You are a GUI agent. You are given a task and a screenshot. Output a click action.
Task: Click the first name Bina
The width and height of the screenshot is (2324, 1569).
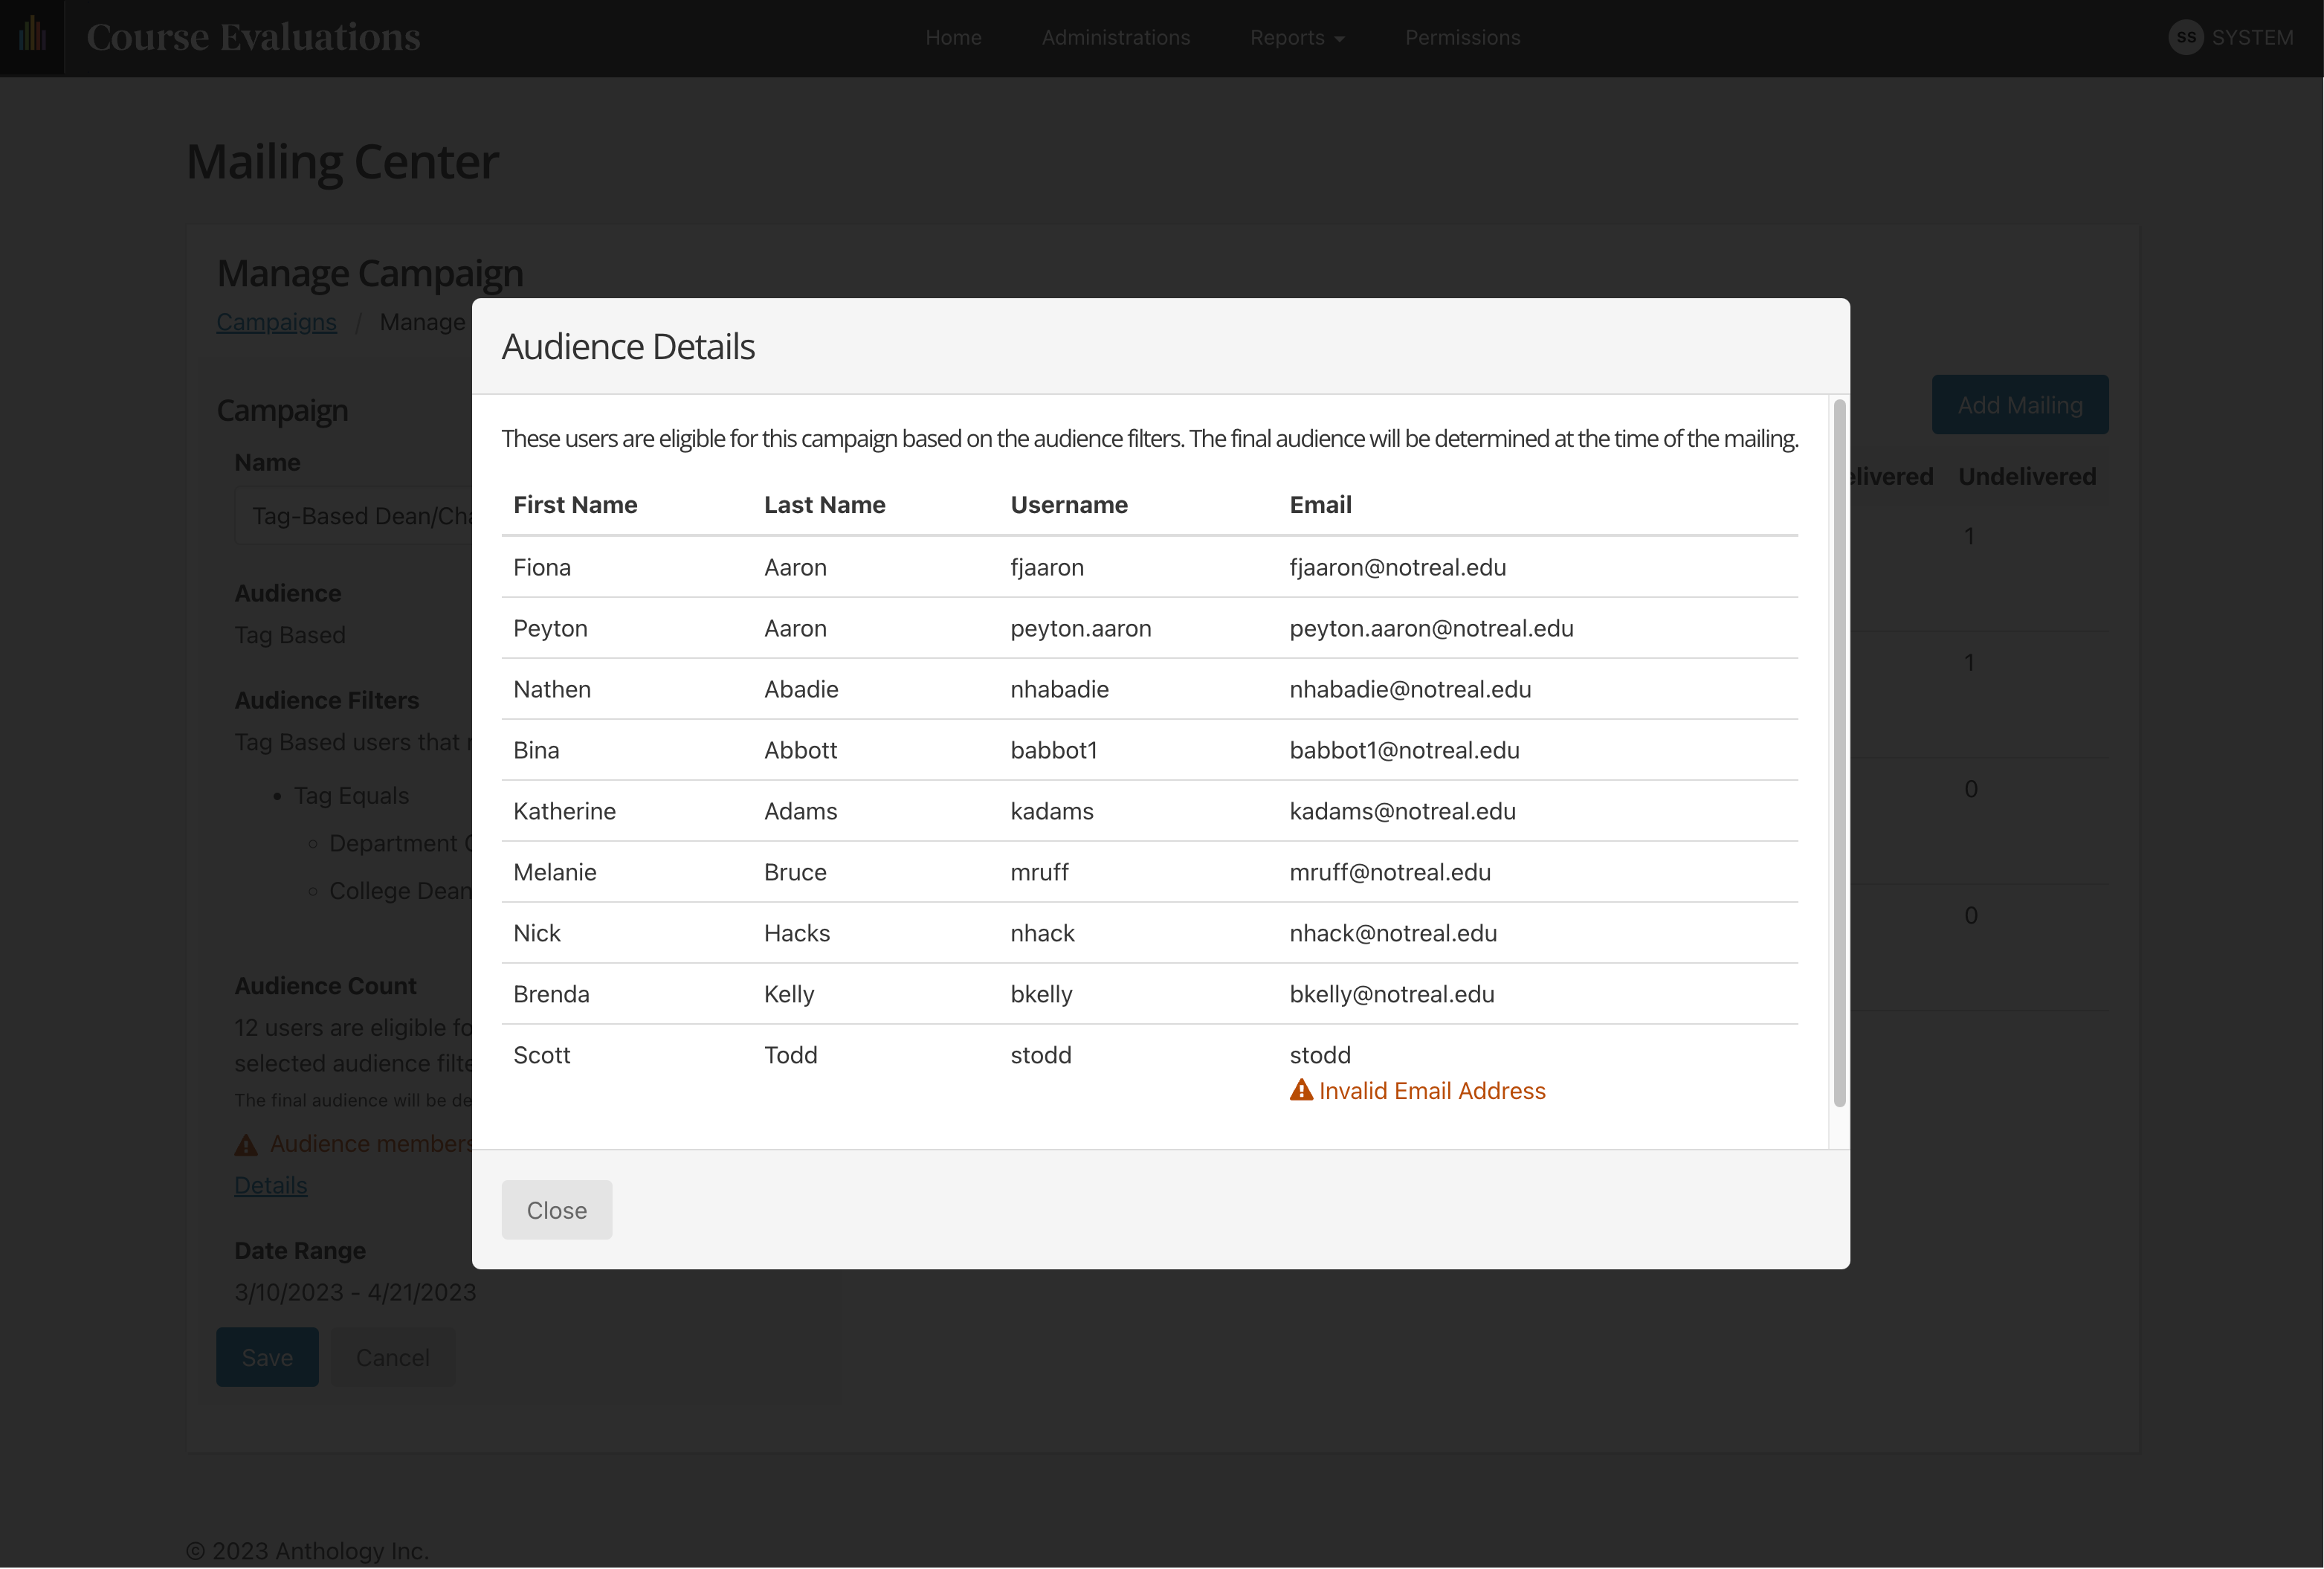pos(536,751)
